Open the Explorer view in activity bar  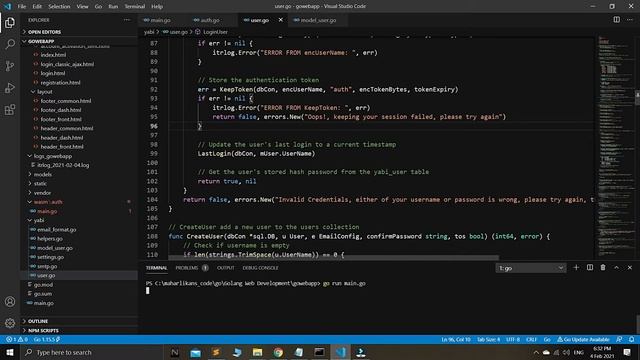point(10,22)
